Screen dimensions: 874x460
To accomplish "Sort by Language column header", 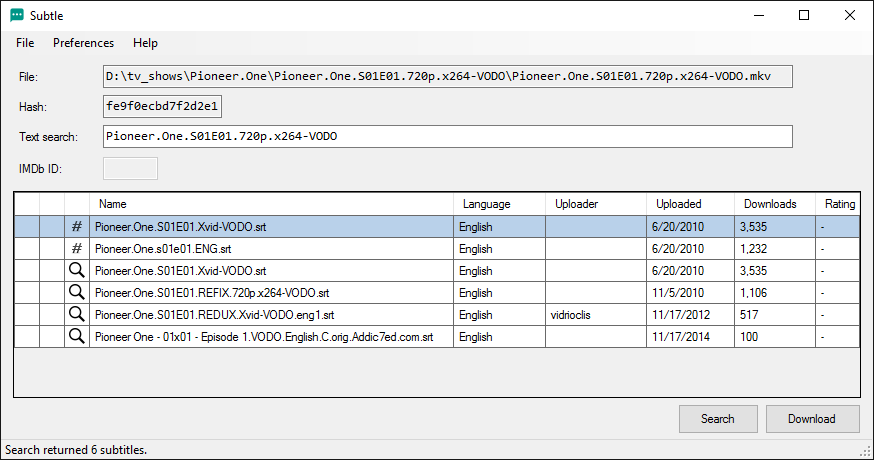I will click(499, 204).
